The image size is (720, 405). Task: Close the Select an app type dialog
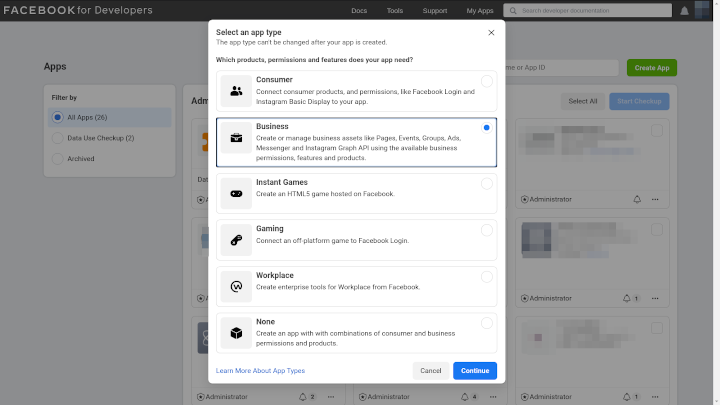click(x=491, y=33)
